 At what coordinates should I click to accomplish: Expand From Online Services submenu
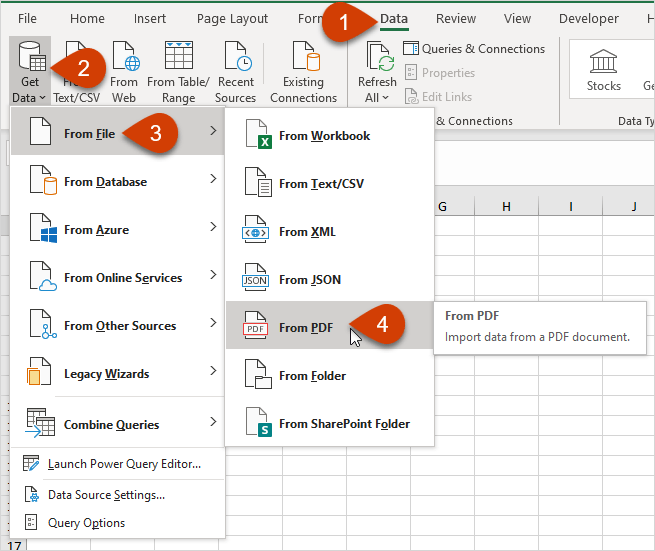tap(120, 278)
